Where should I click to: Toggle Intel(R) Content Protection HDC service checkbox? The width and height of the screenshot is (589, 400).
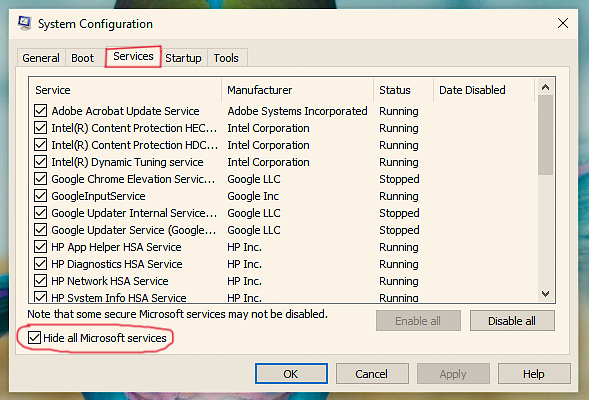pos(40,145)
